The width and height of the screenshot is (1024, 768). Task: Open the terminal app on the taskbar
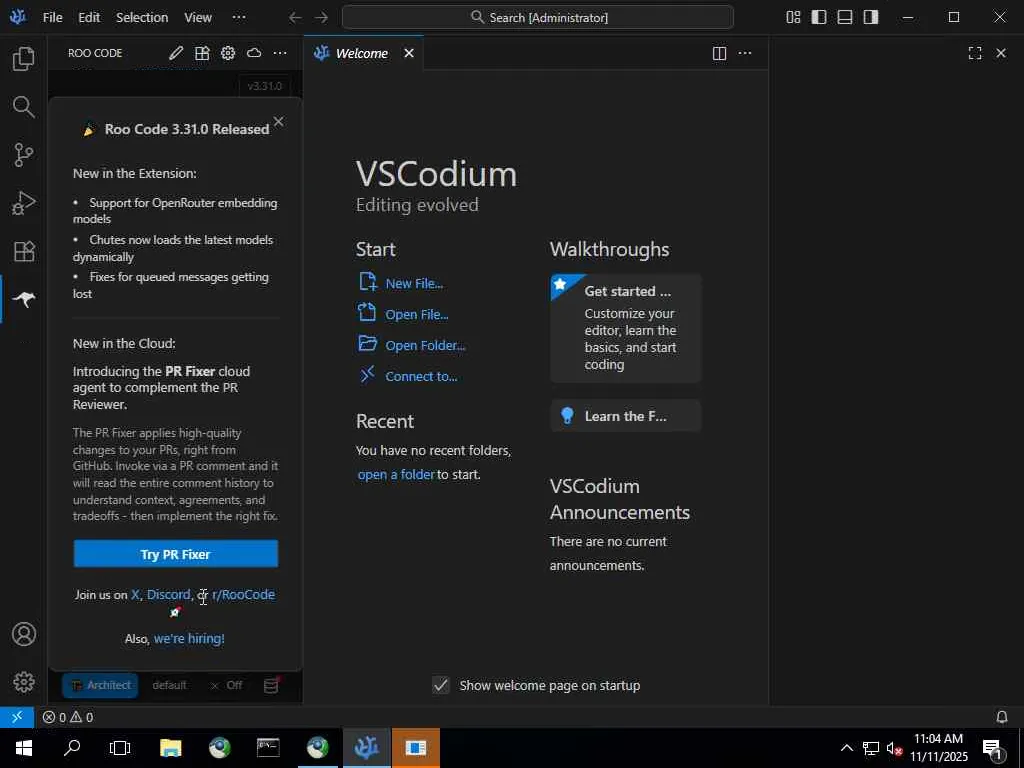(268, 748)
